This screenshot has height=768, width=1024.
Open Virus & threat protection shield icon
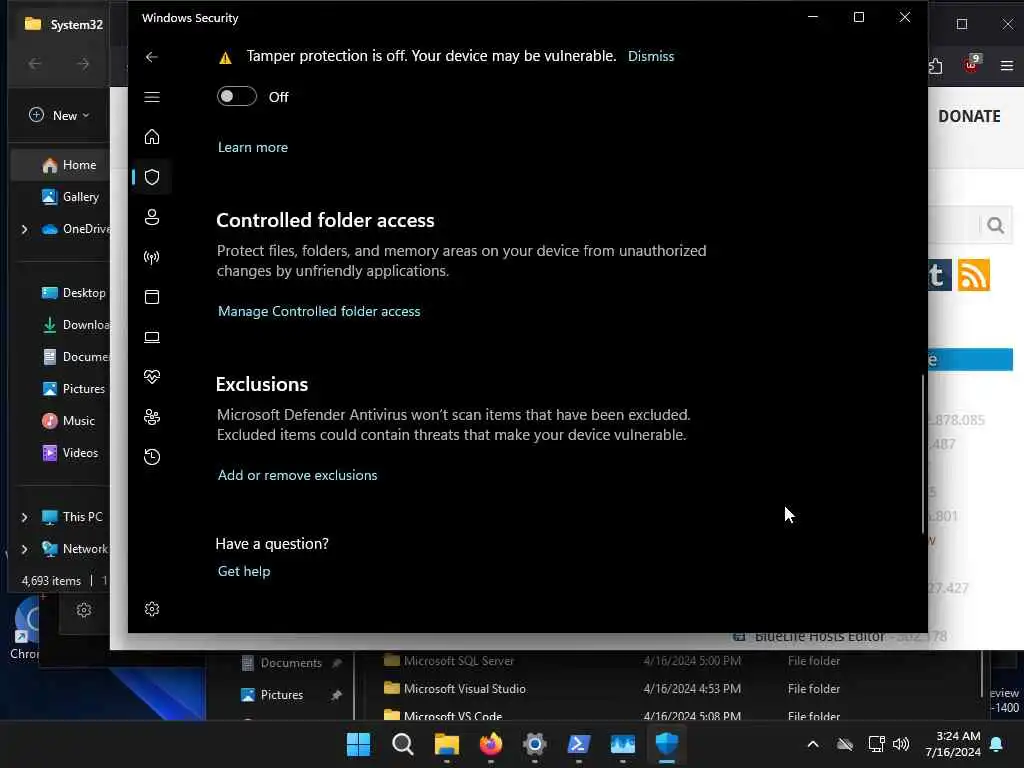152,177
